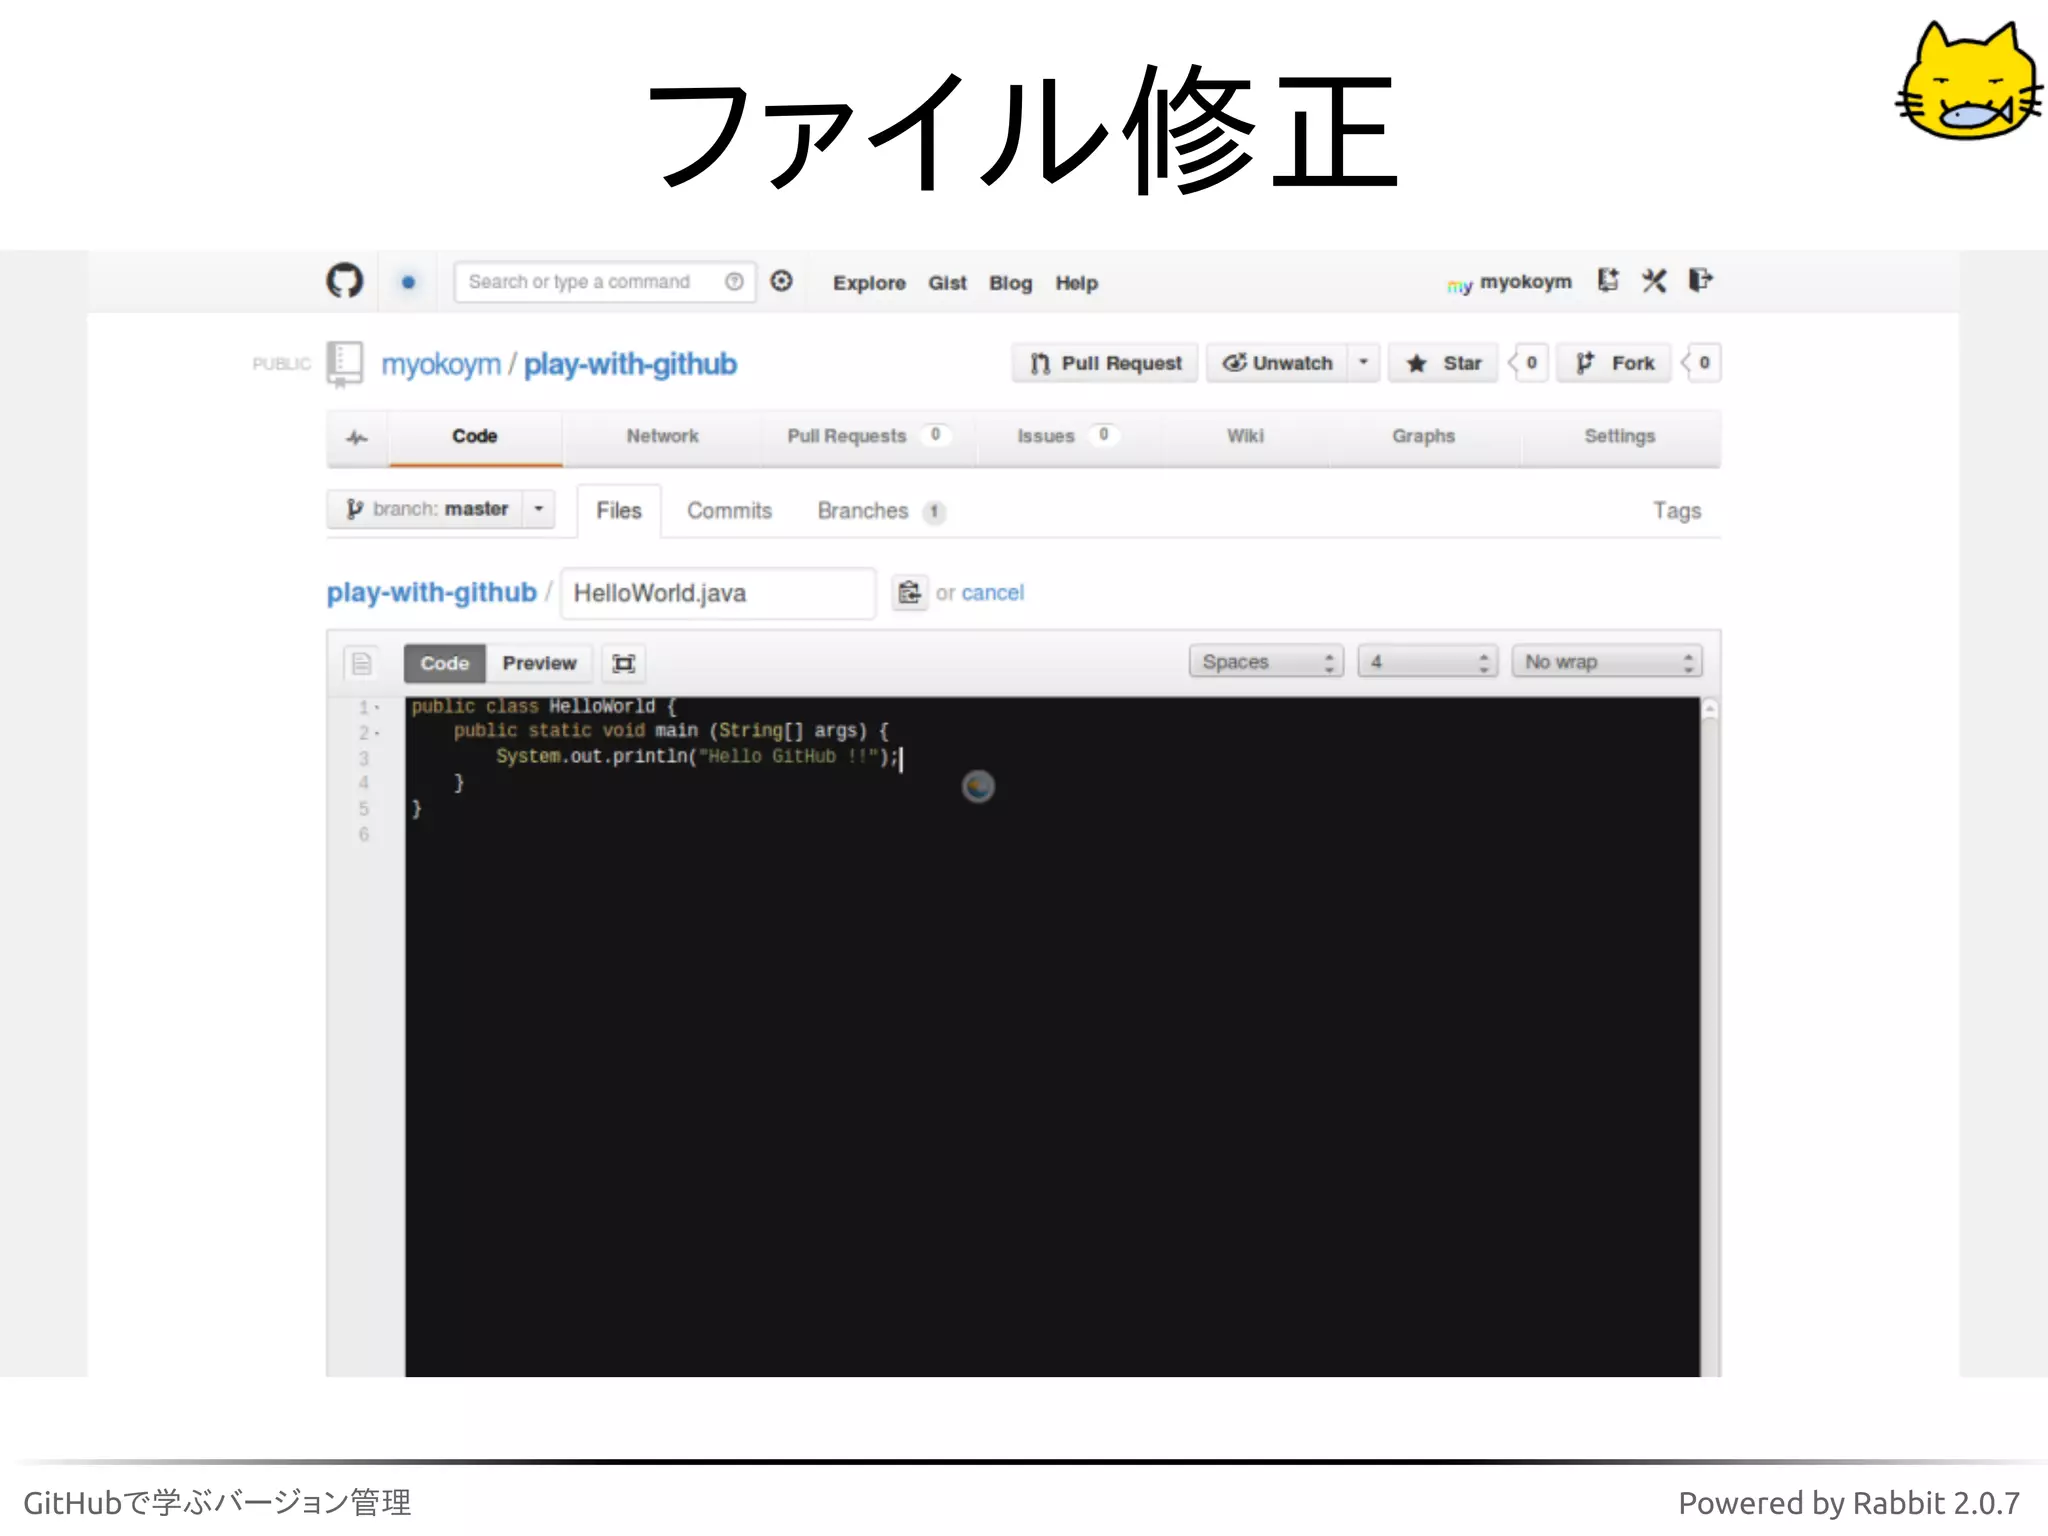Switch to editor Preview view
Screen dimensions: 2048x1536
(x=540, y=663)
